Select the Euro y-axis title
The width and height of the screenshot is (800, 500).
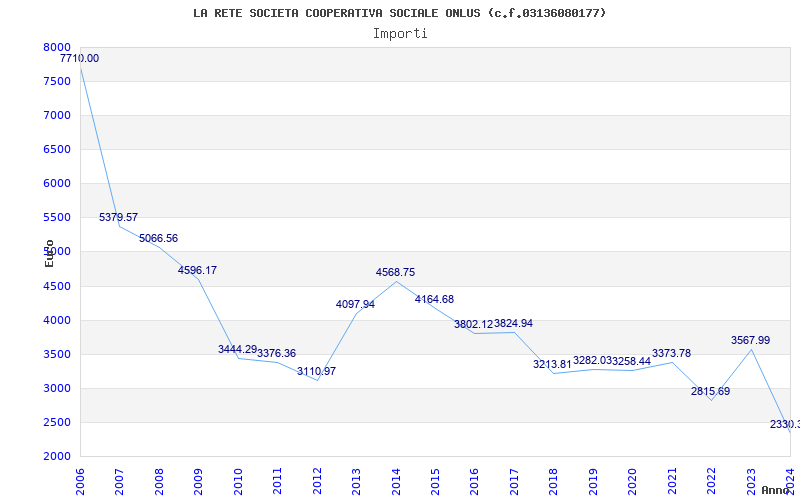click(49, 253)
